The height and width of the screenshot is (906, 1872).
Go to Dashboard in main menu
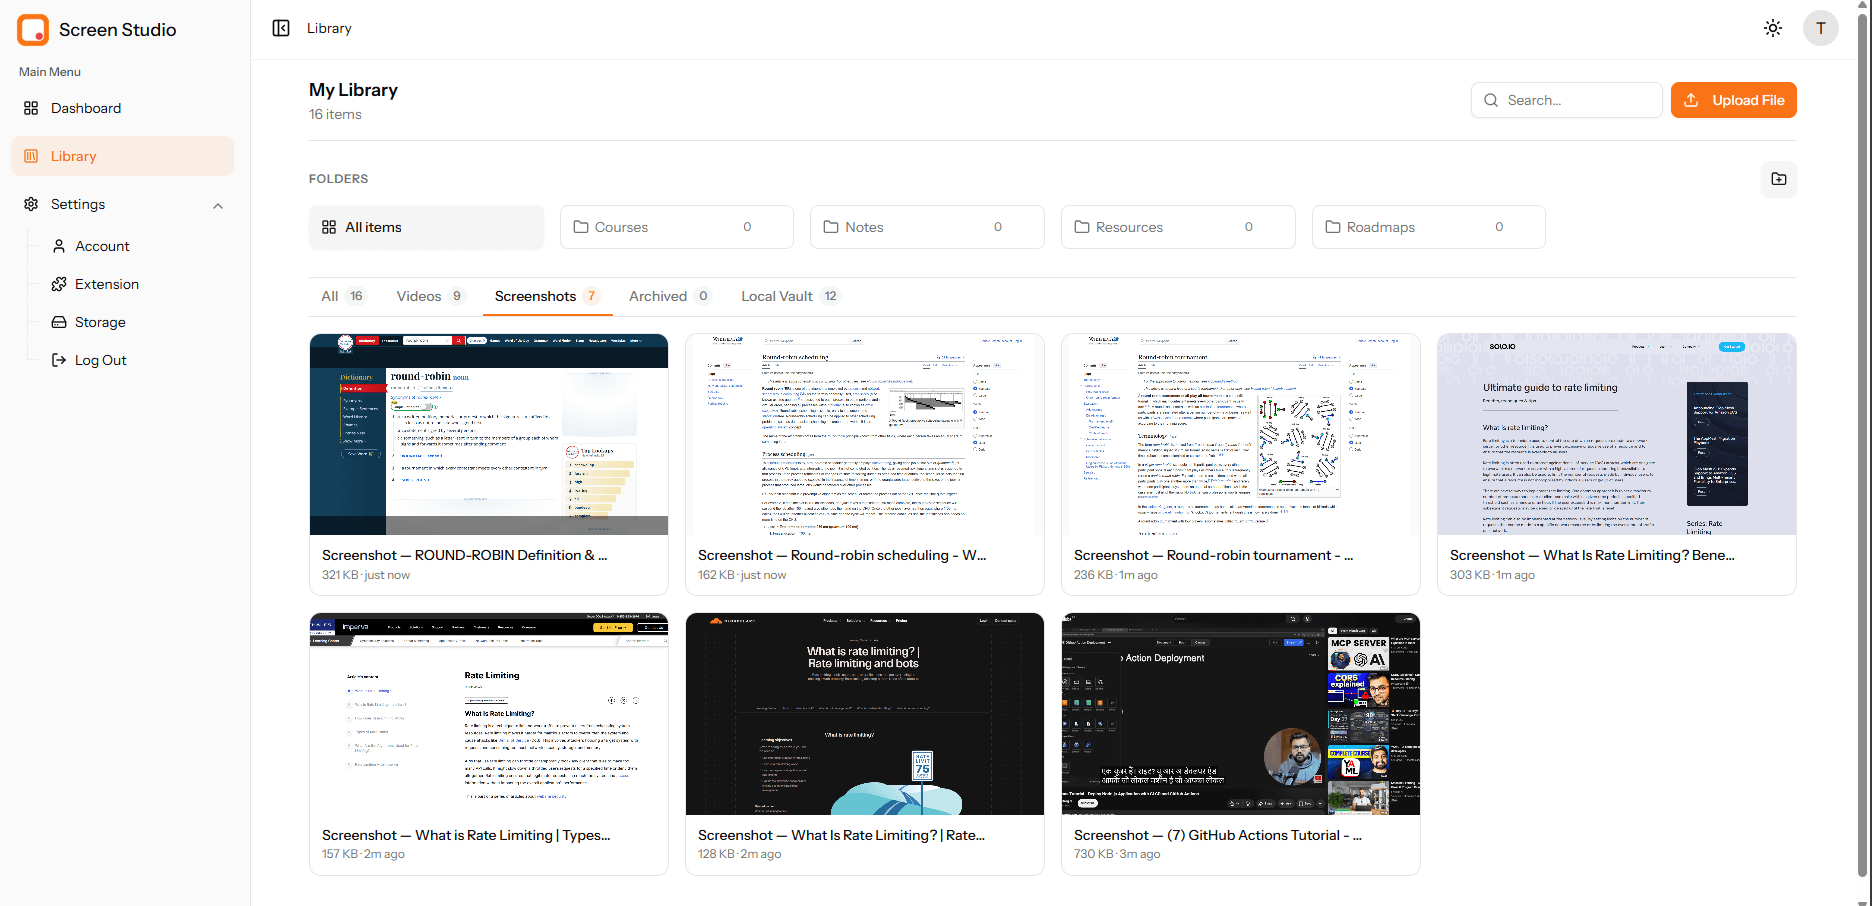click(122, 108)
